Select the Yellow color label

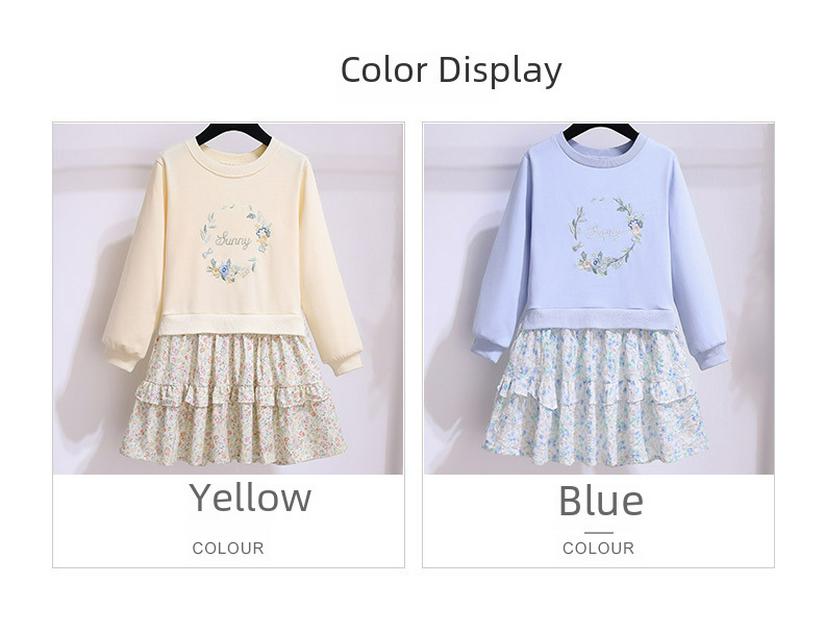pos(250,497)
